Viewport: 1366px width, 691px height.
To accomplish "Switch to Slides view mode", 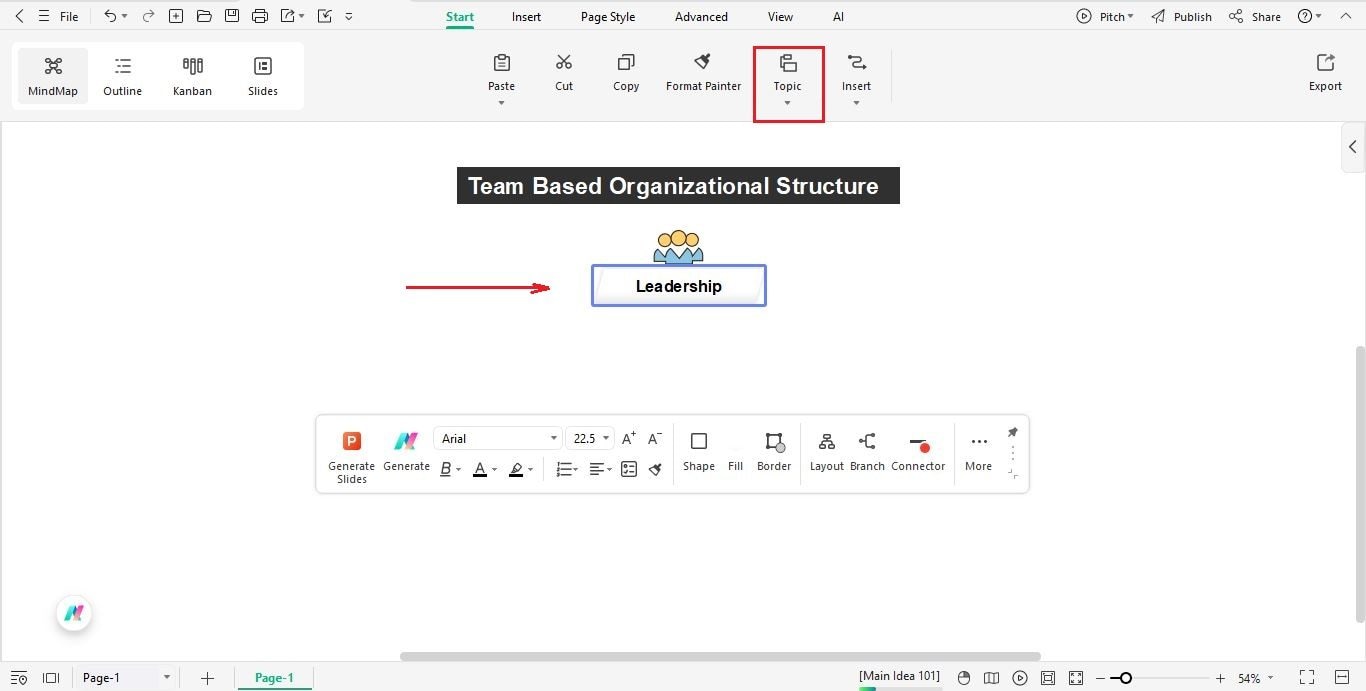I will pyautogui.click(x=263, y=76).
